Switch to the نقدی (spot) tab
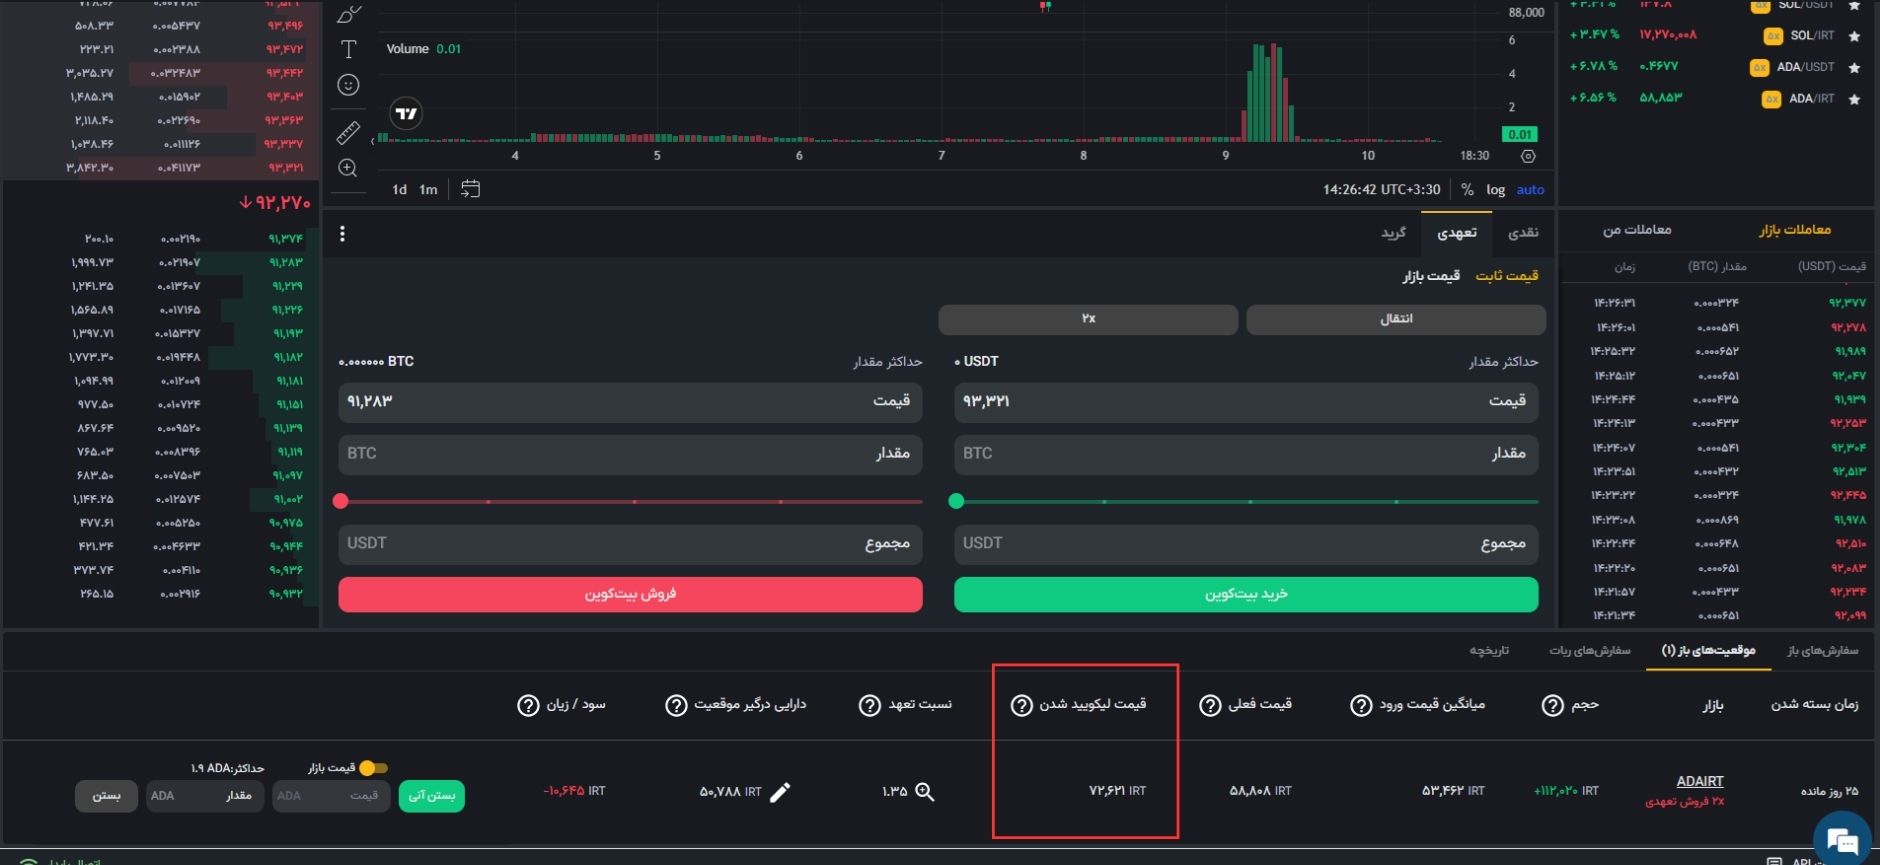 pos(1523,233)
